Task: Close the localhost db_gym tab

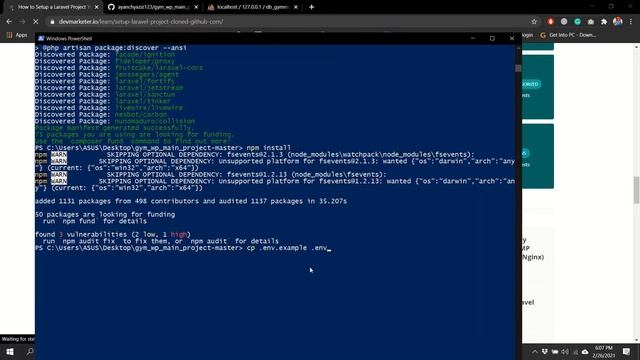Action: 296,7
